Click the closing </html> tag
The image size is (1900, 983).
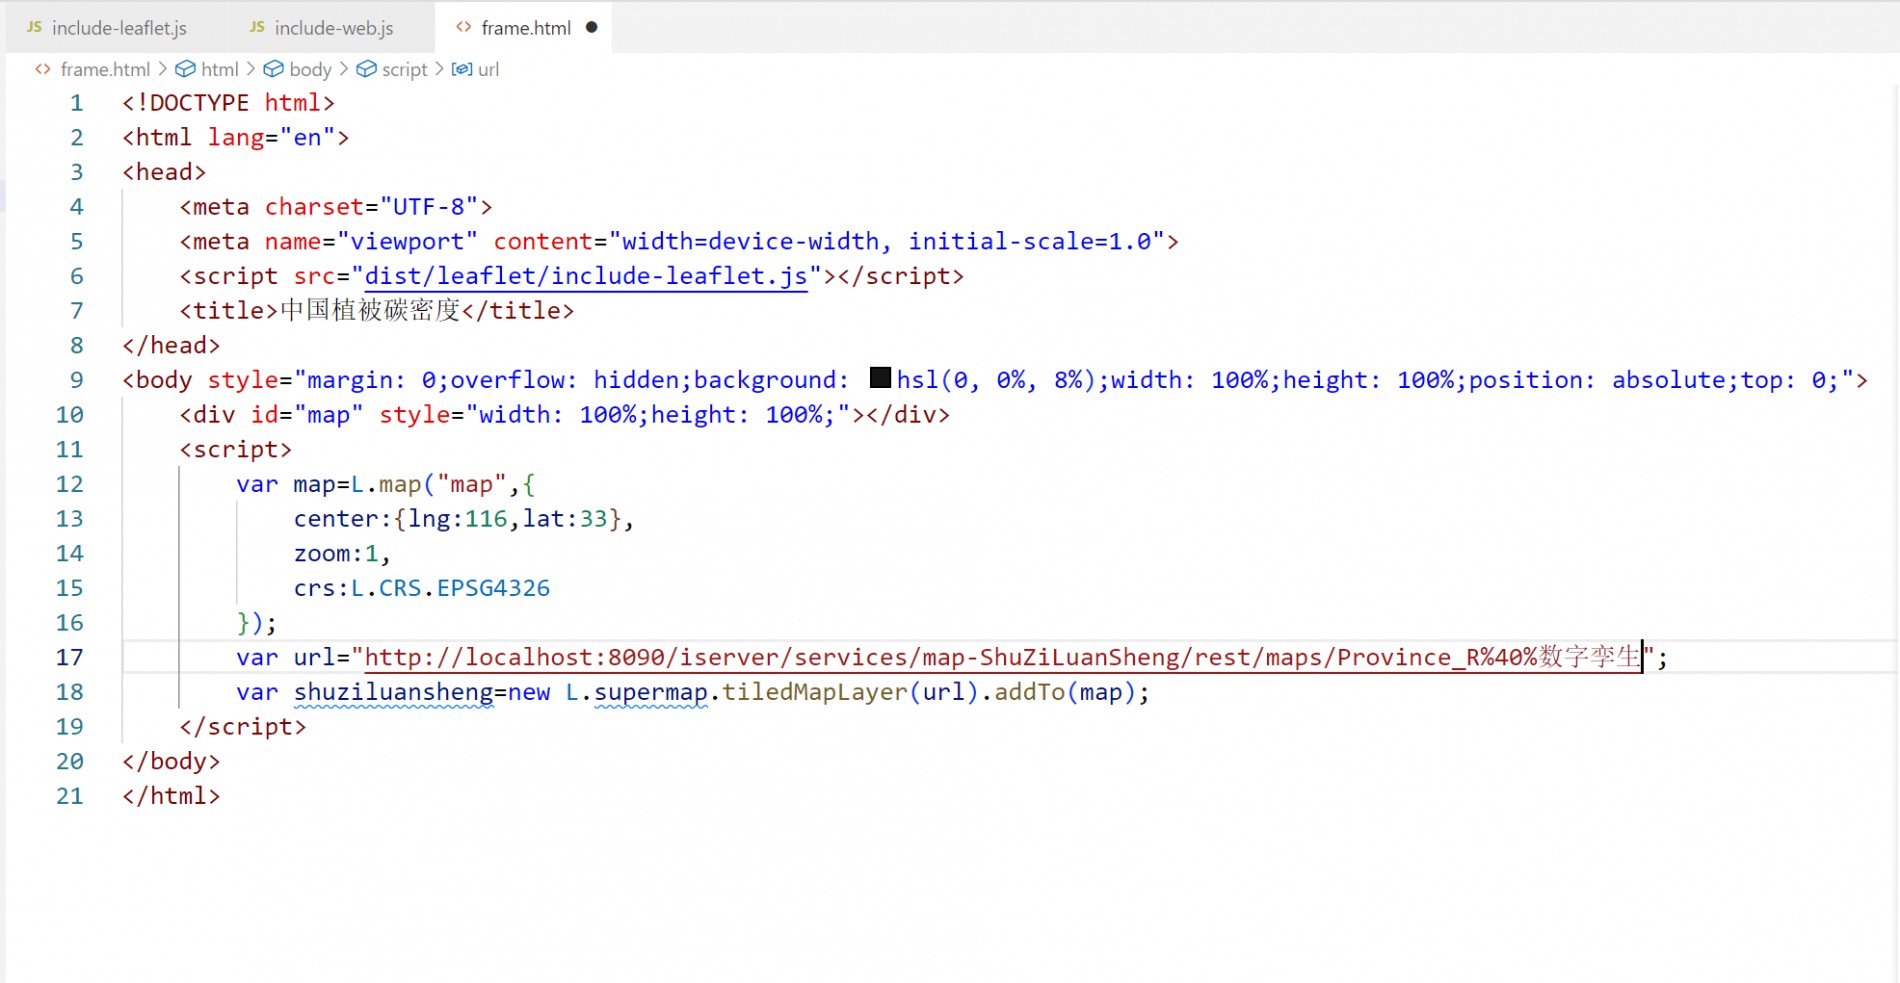click(x=171, y=796)
